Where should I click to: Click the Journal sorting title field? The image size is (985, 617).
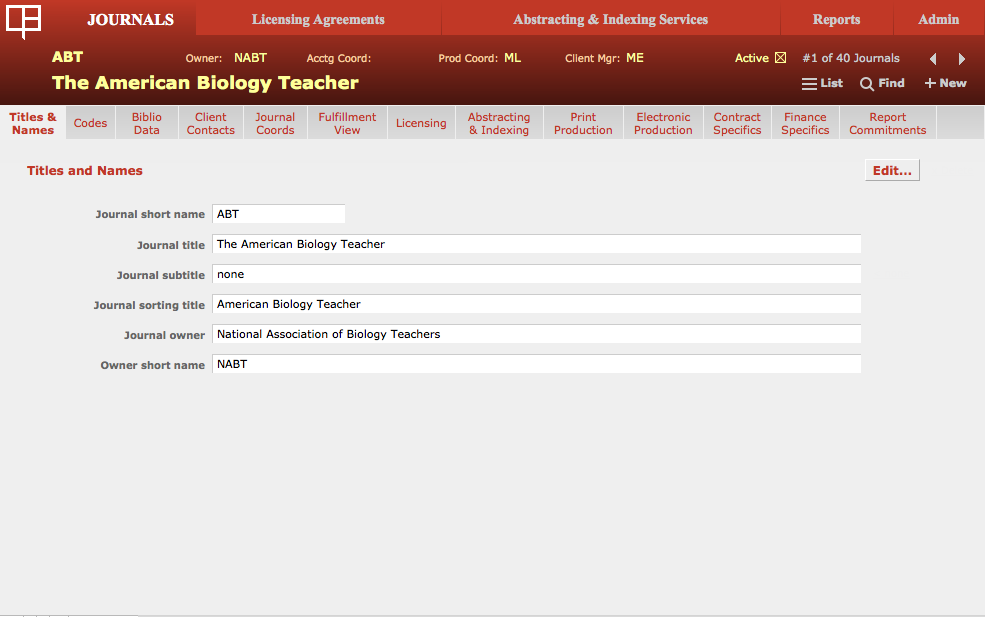pos(536,304)
